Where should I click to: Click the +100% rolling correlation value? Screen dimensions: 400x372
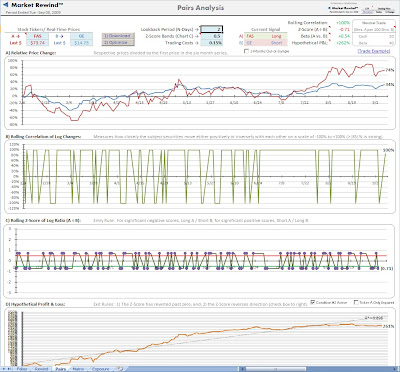[x=343, y=23]
